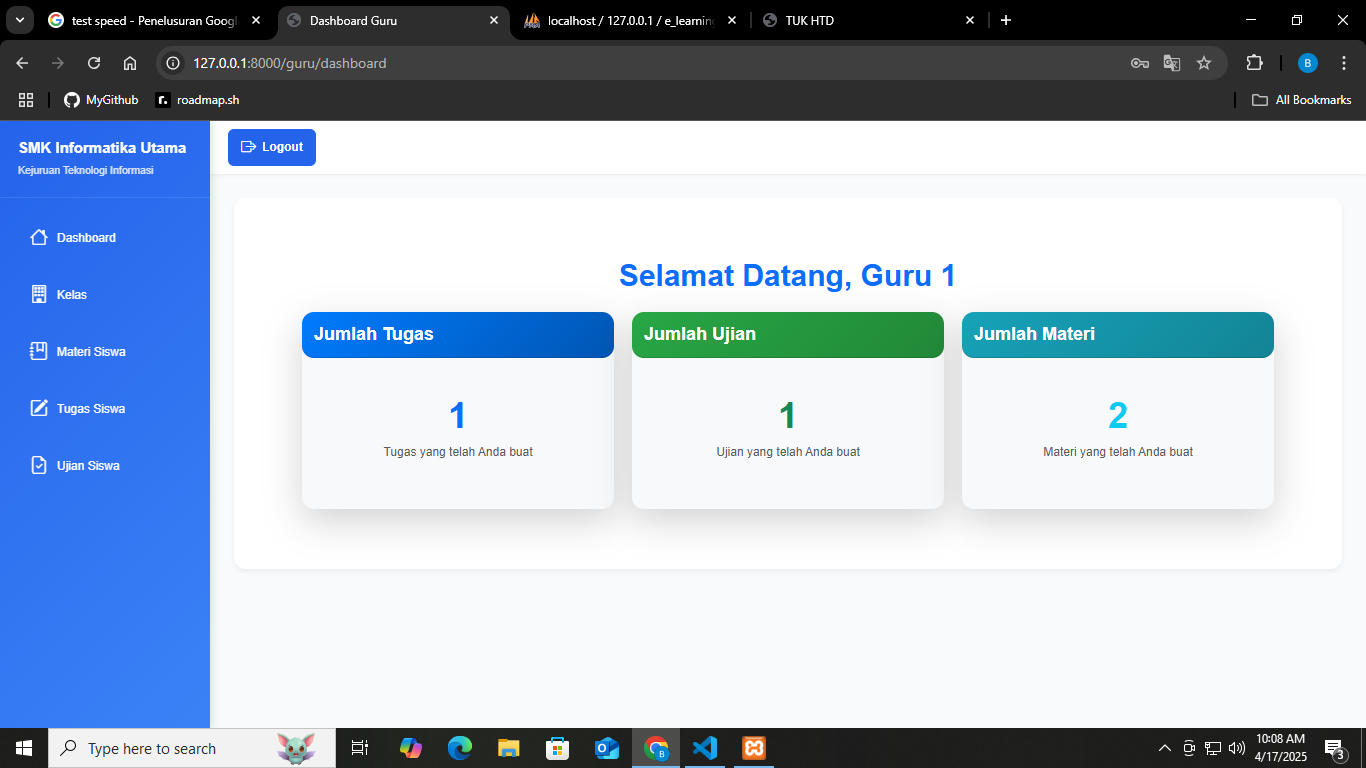The image size is (1366, 768).
Task: Launch Visual Studio Code from taskbar
Action: pyautogui.click(x=705, y=748)
